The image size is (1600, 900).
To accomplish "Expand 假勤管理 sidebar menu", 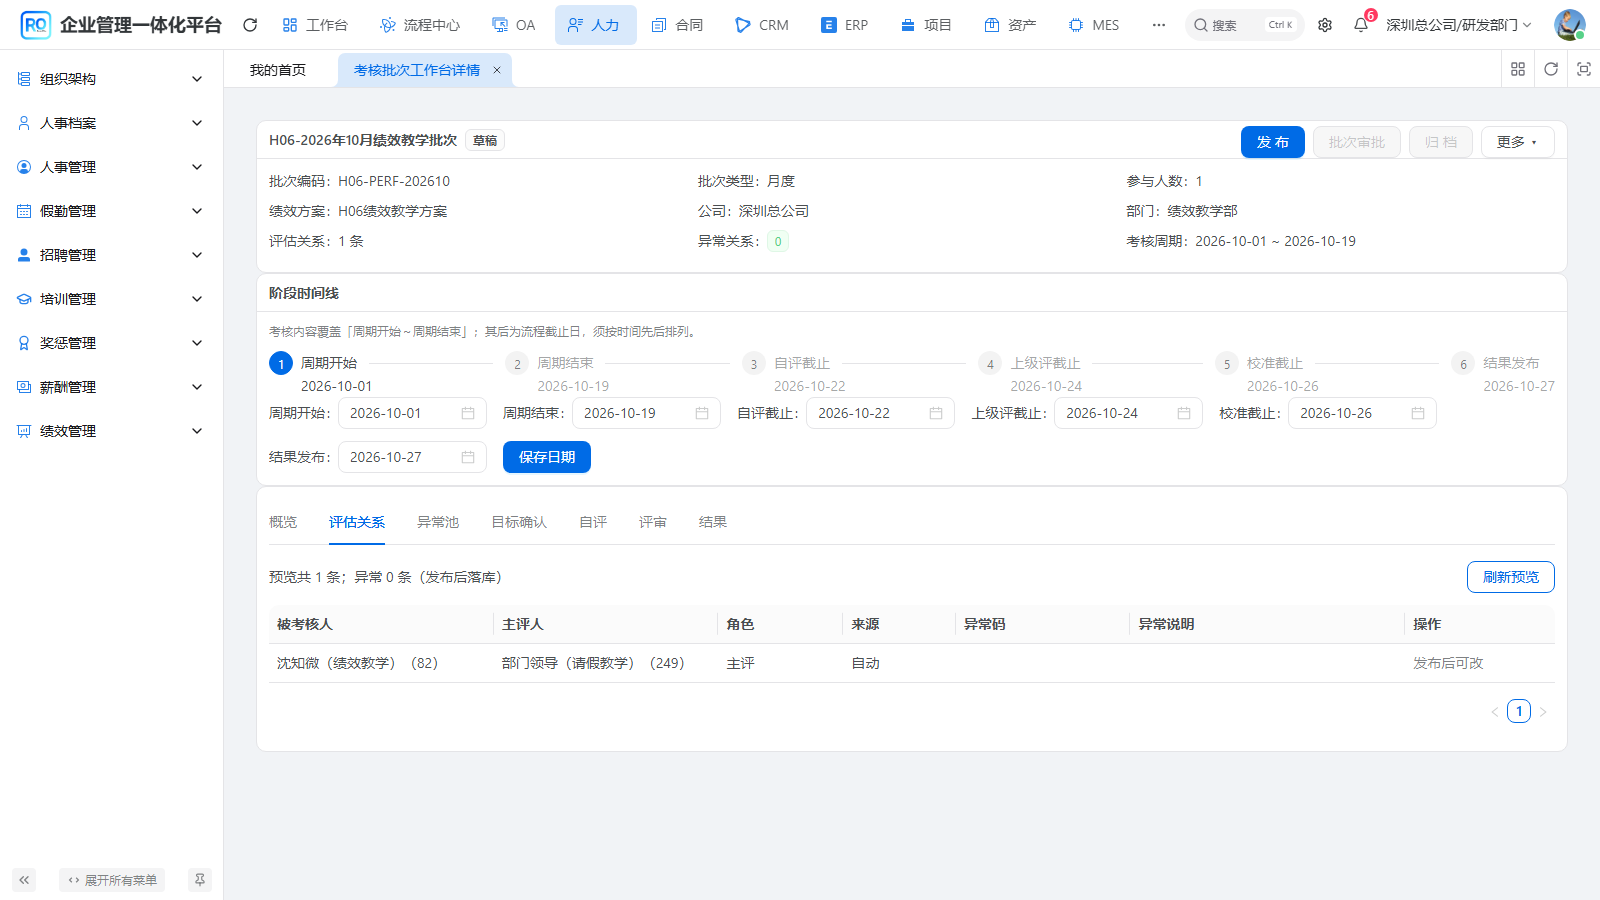I will point(111,211).
